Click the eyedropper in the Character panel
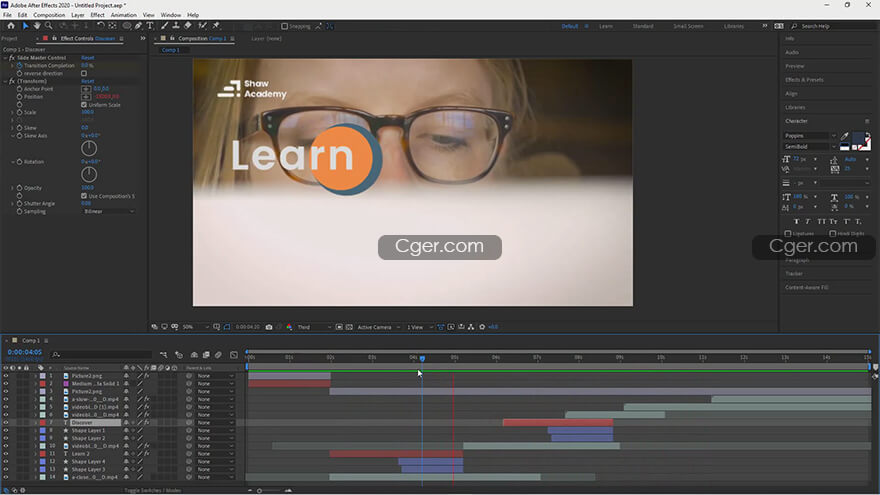Image resolution: width=880 pixels, height=495 pixels. [x=845, y=136]
